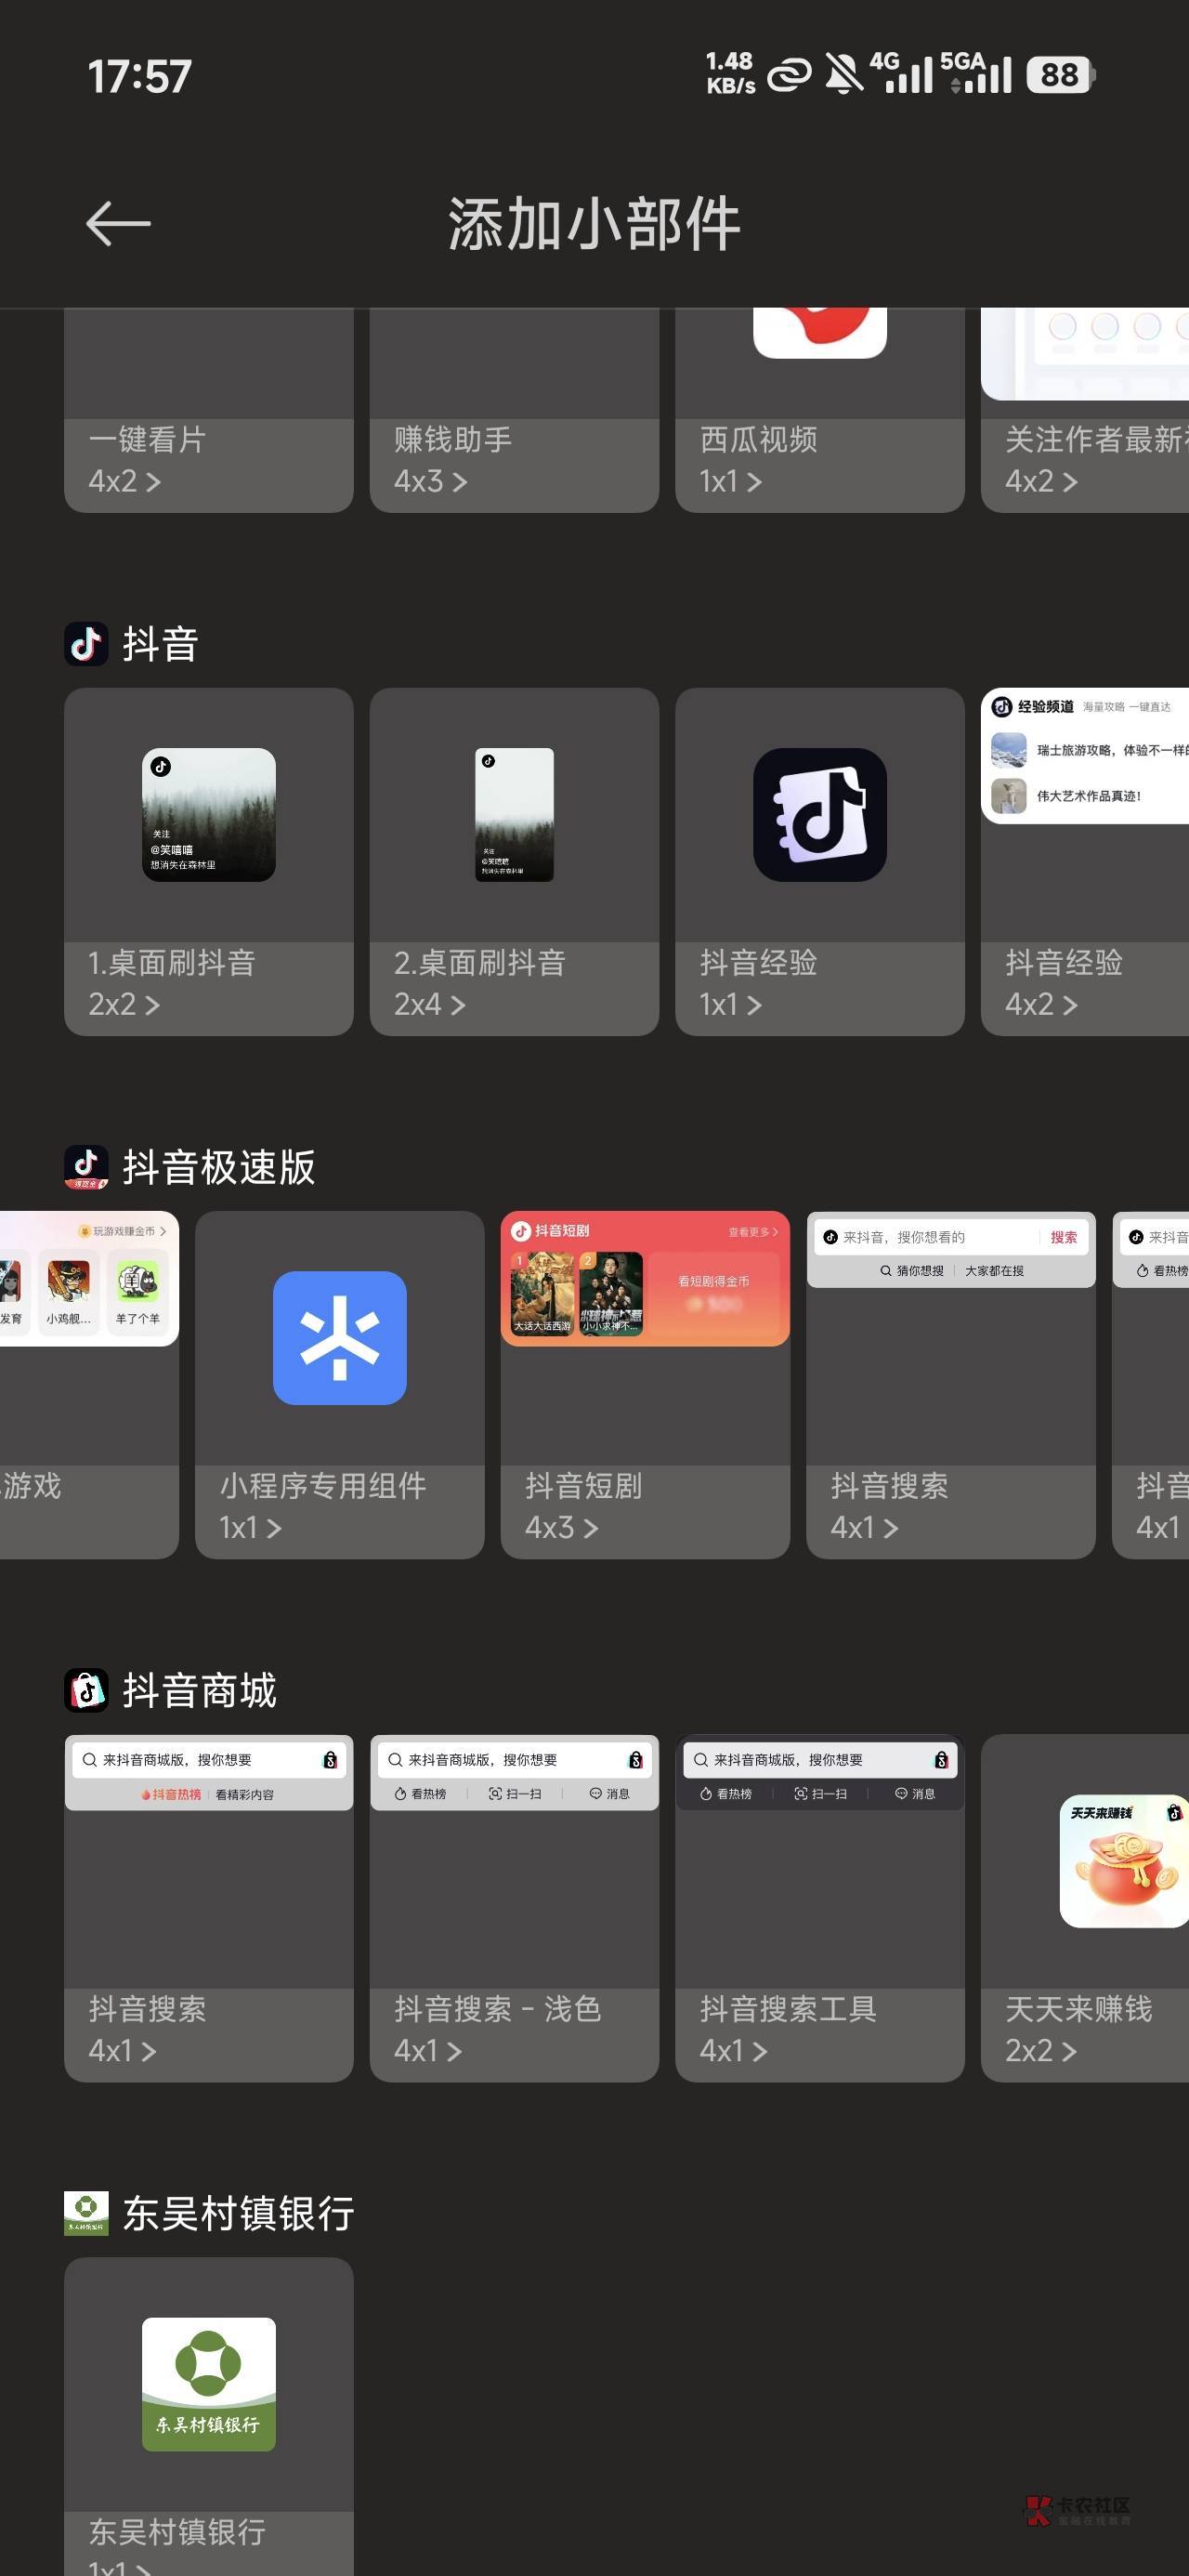The image size is (1189, 2576).
Task: Open 2.桌面刷抖音 2x4 widget preview
Action: click(514, 815)
